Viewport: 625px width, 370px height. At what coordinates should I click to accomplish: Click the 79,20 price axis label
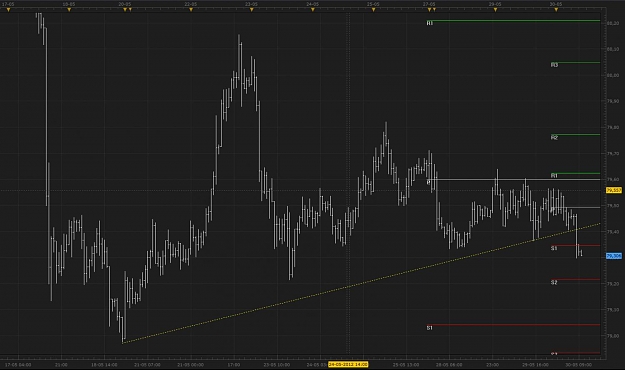pos(613,283)
